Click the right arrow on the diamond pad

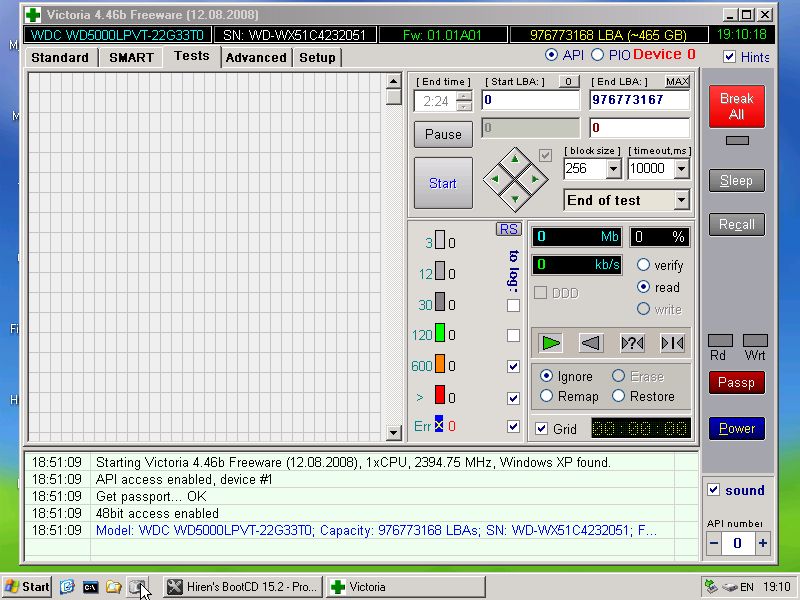tap(535, 179)
